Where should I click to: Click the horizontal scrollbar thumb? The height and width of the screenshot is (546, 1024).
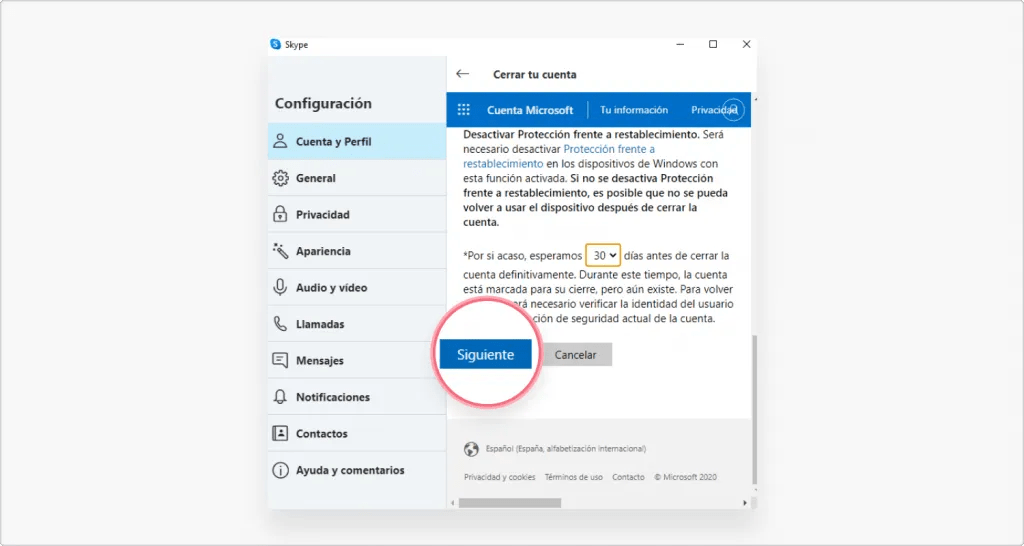(x=509, y=503)
